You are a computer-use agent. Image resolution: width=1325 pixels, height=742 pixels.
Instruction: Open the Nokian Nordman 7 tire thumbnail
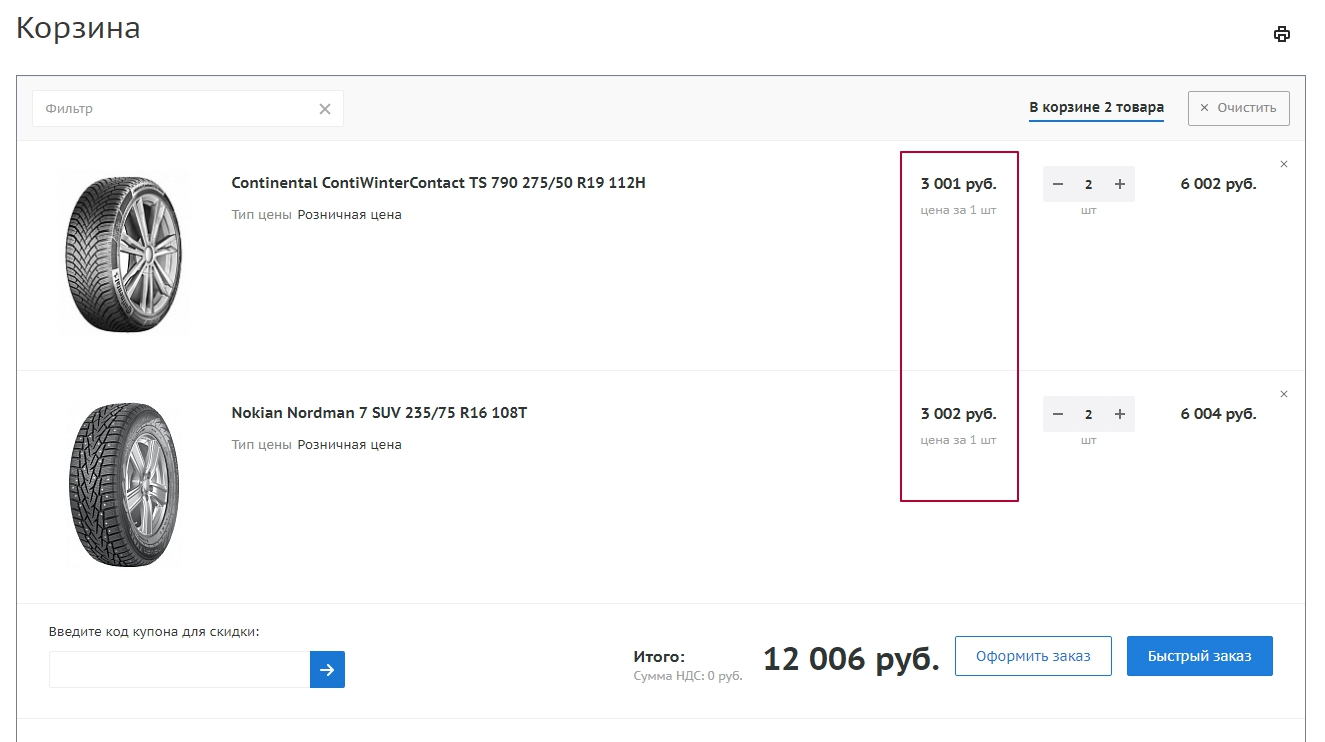point(125,485)
